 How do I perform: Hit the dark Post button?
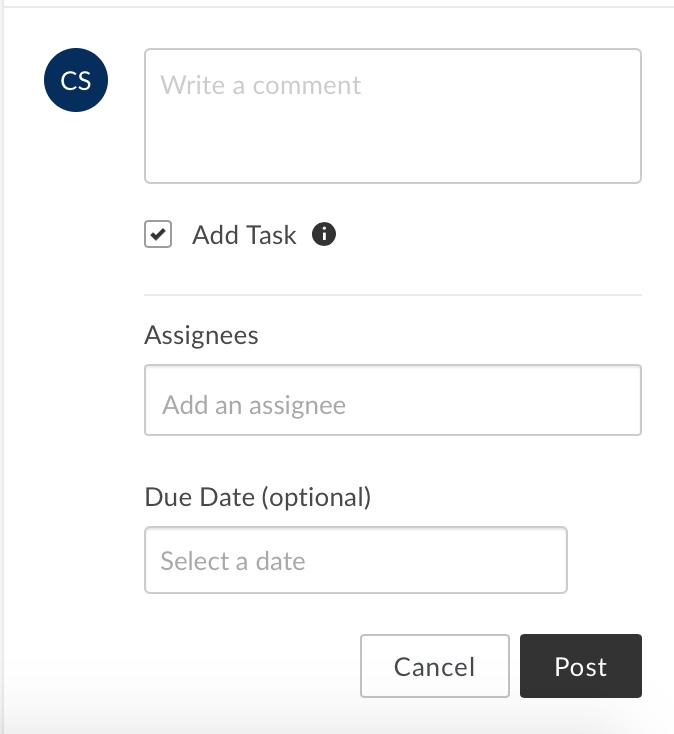click(x=581, y=666)
